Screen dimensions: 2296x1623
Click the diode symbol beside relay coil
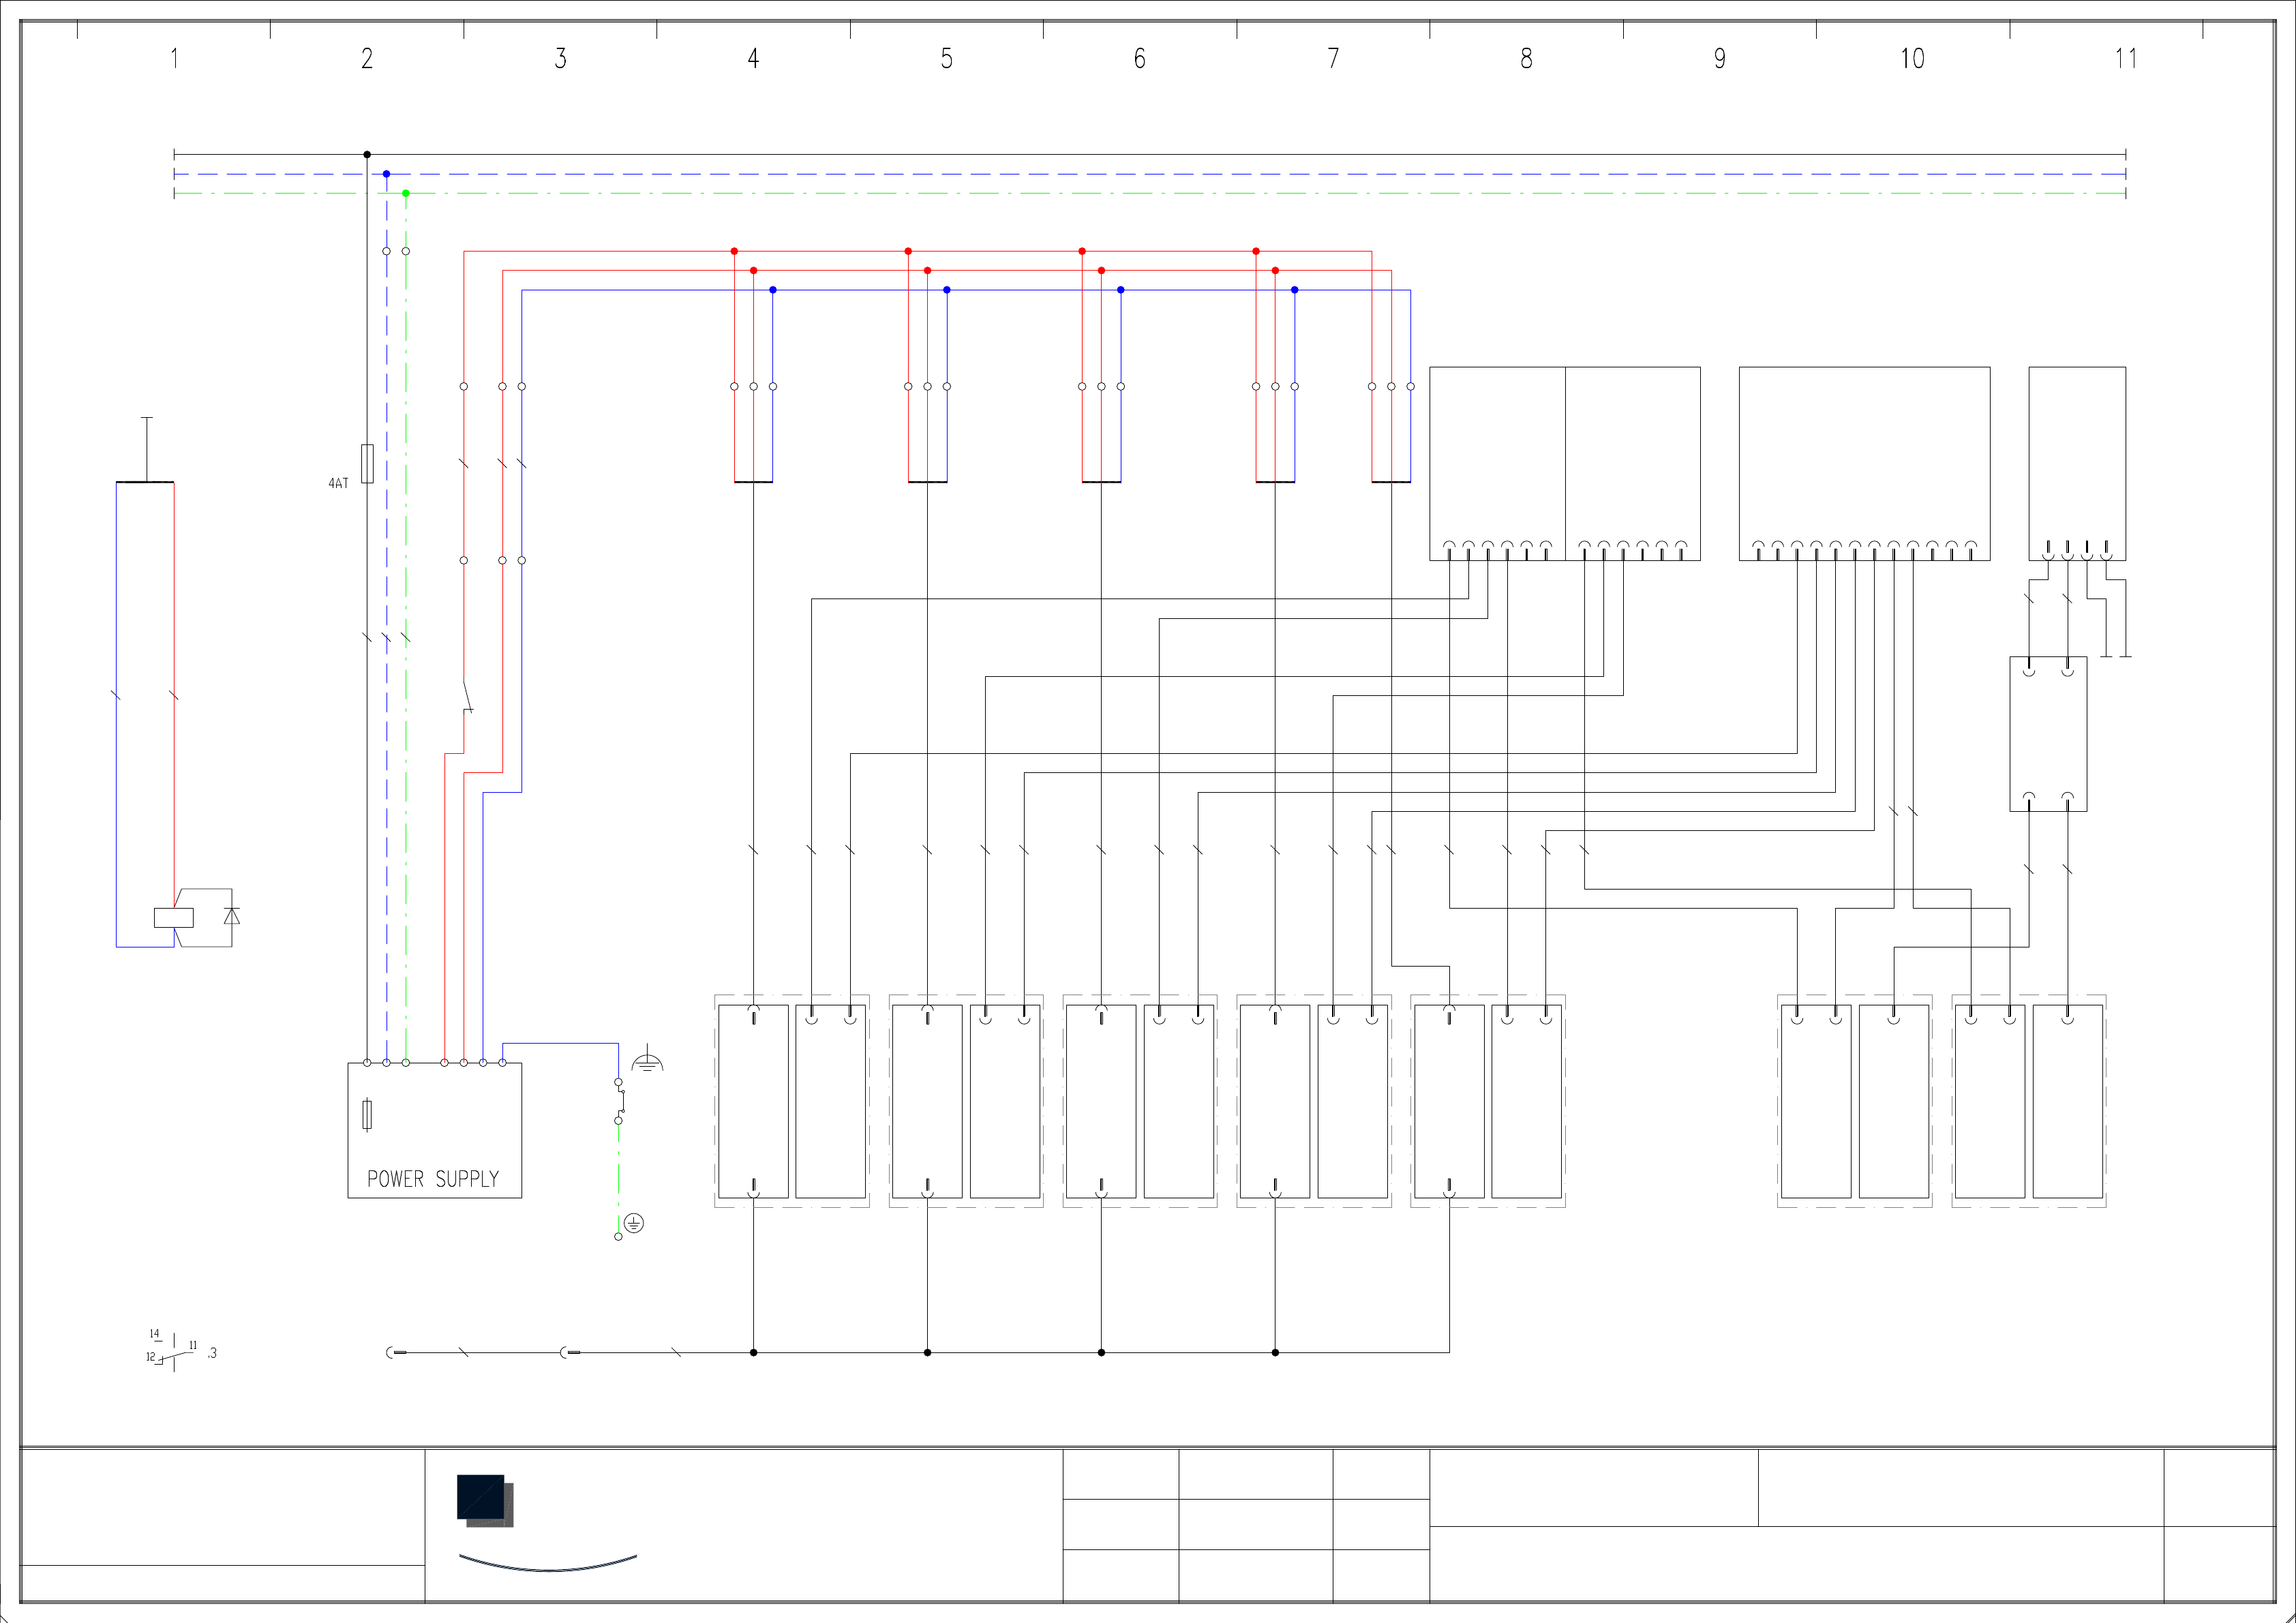click(x=232, y=916)
